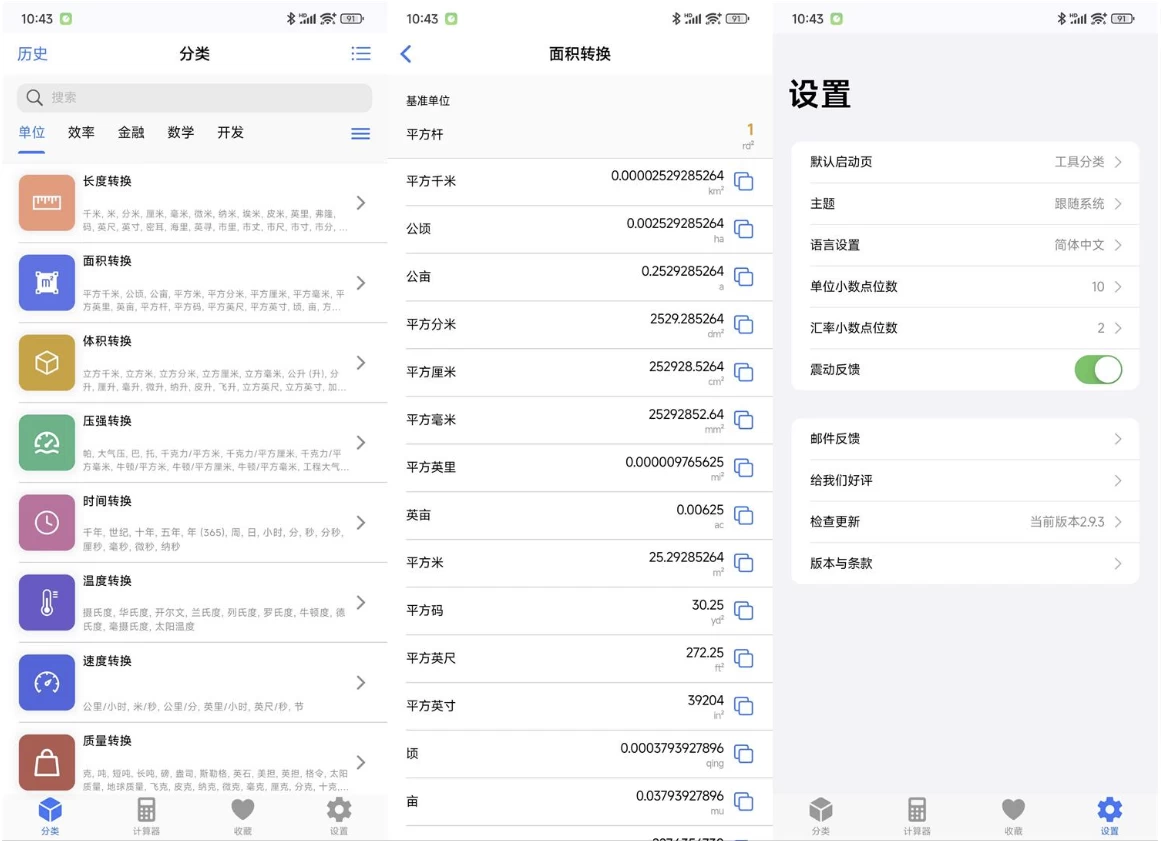Change 单位小数点位数 setting
1161x841 pixels.
[x=965, y=287]
